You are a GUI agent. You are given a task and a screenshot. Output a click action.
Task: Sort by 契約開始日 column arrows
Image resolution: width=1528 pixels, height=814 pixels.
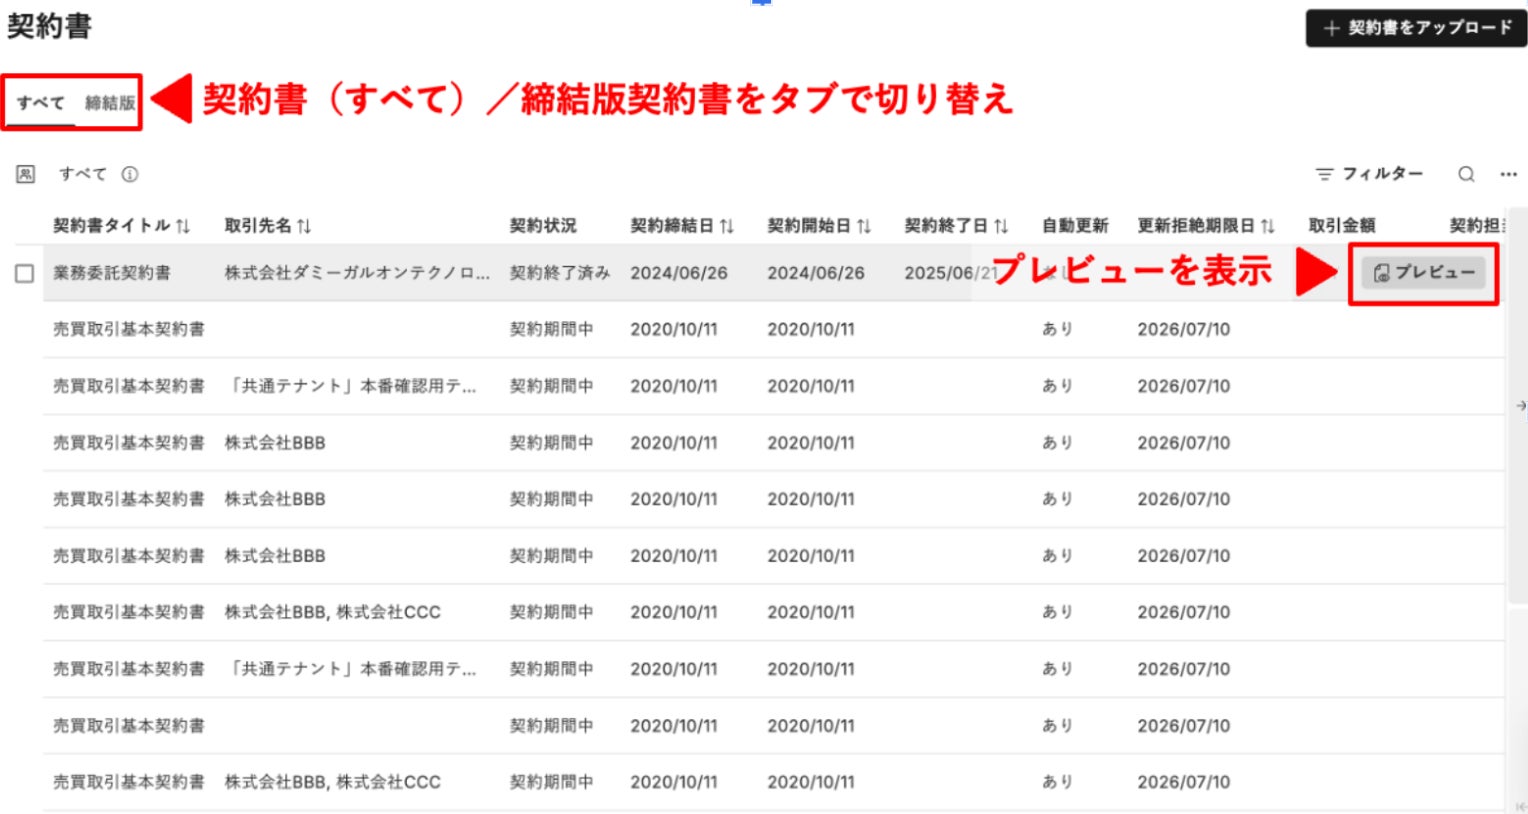point(864,226)
